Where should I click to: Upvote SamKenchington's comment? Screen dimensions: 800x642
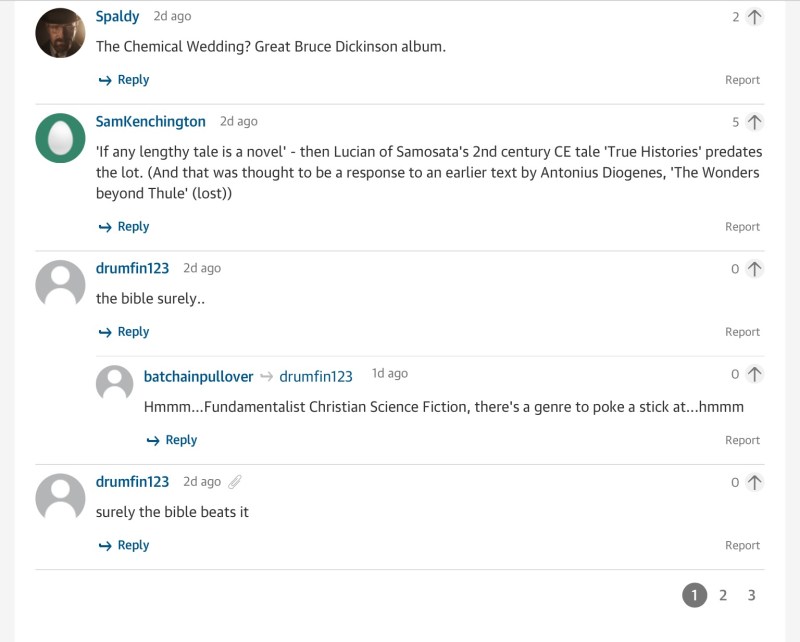[x=754, y=122]
